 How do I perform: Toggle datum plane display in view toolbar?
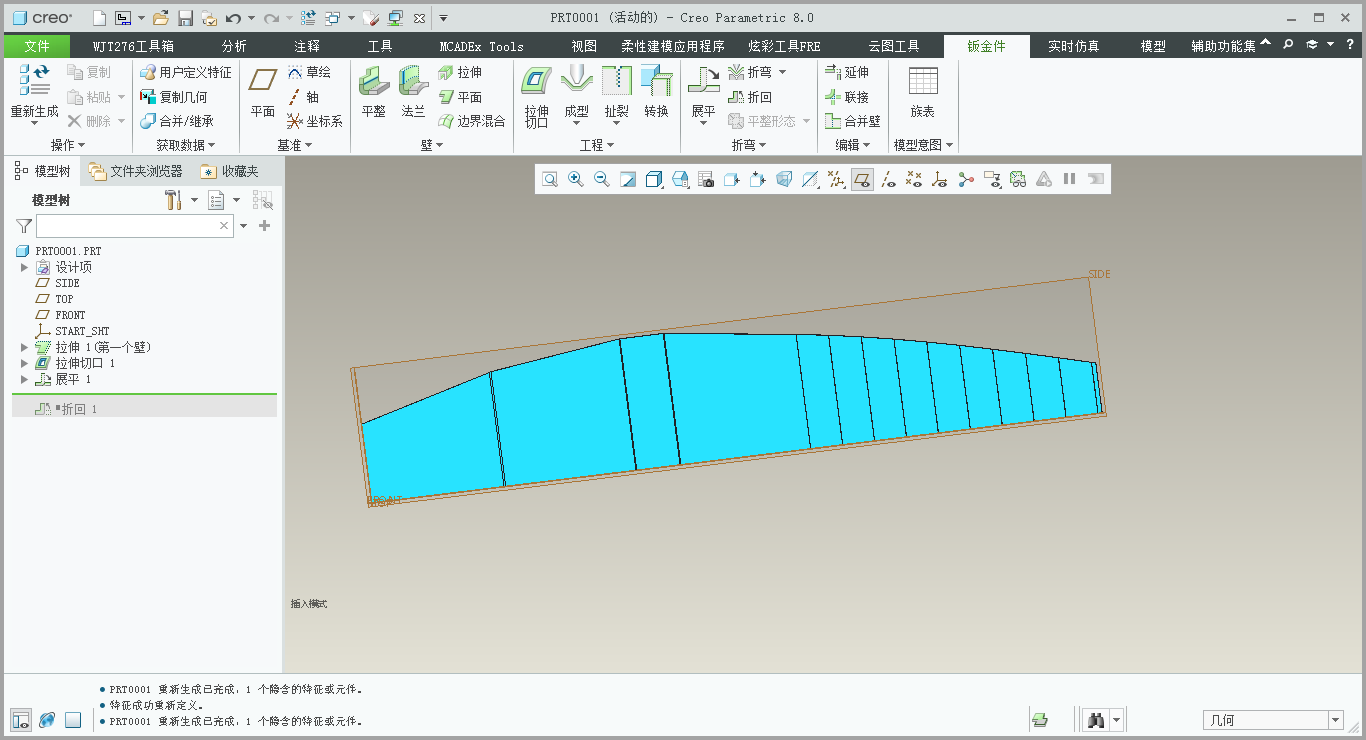862,179
